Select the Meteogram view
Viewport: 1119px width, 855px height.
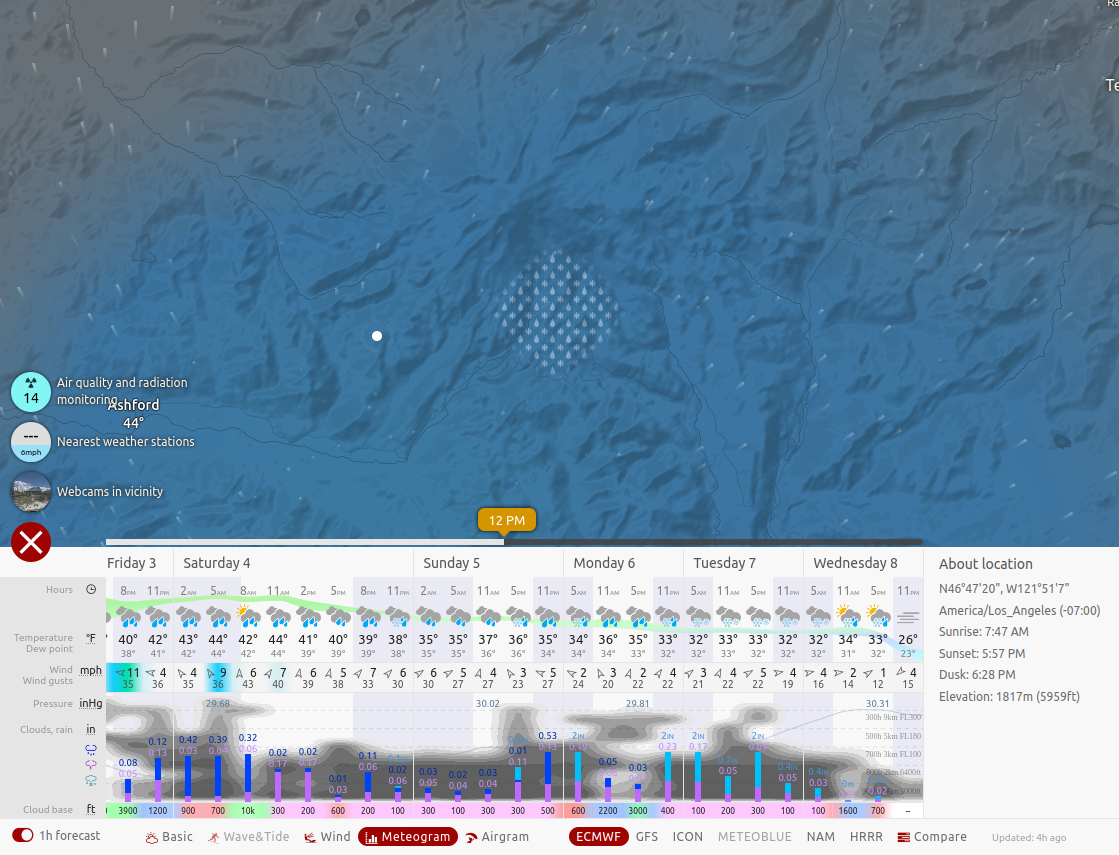[407, 837]
